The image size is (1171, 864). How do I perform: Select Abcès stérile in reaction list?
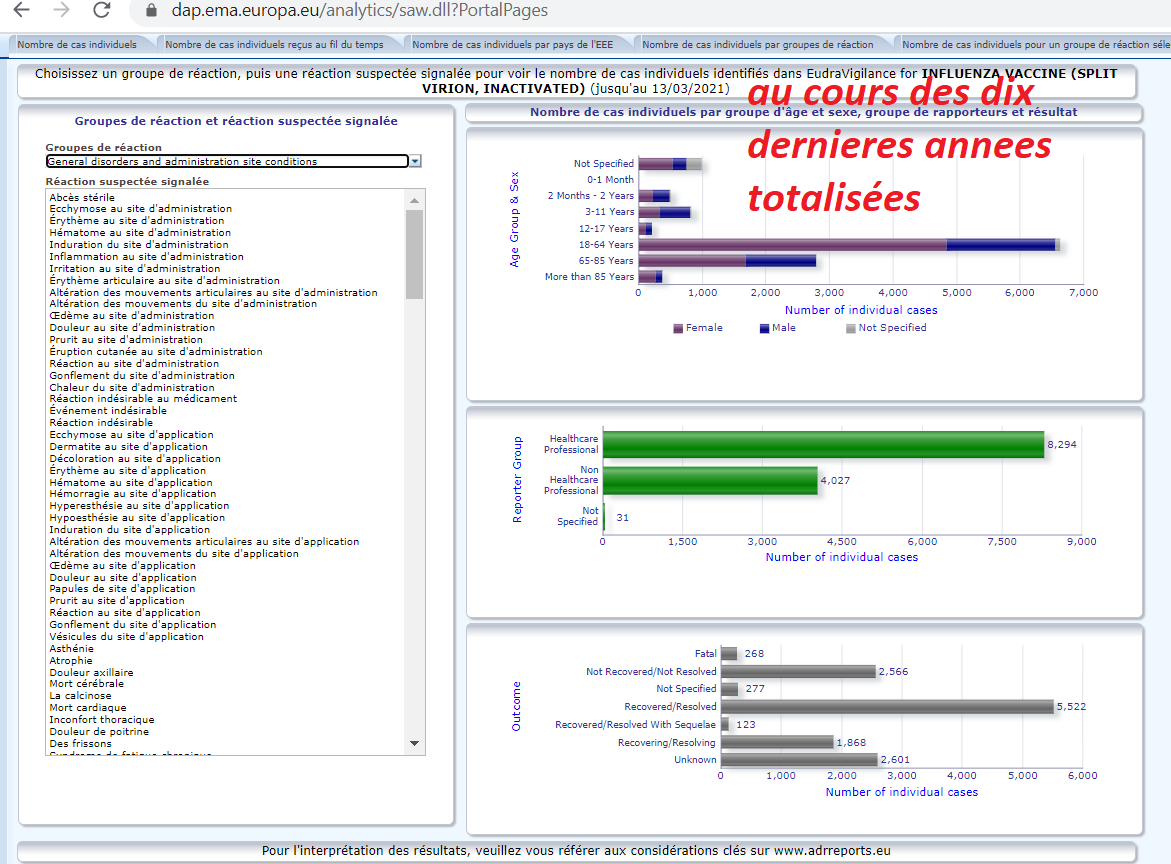82,197
